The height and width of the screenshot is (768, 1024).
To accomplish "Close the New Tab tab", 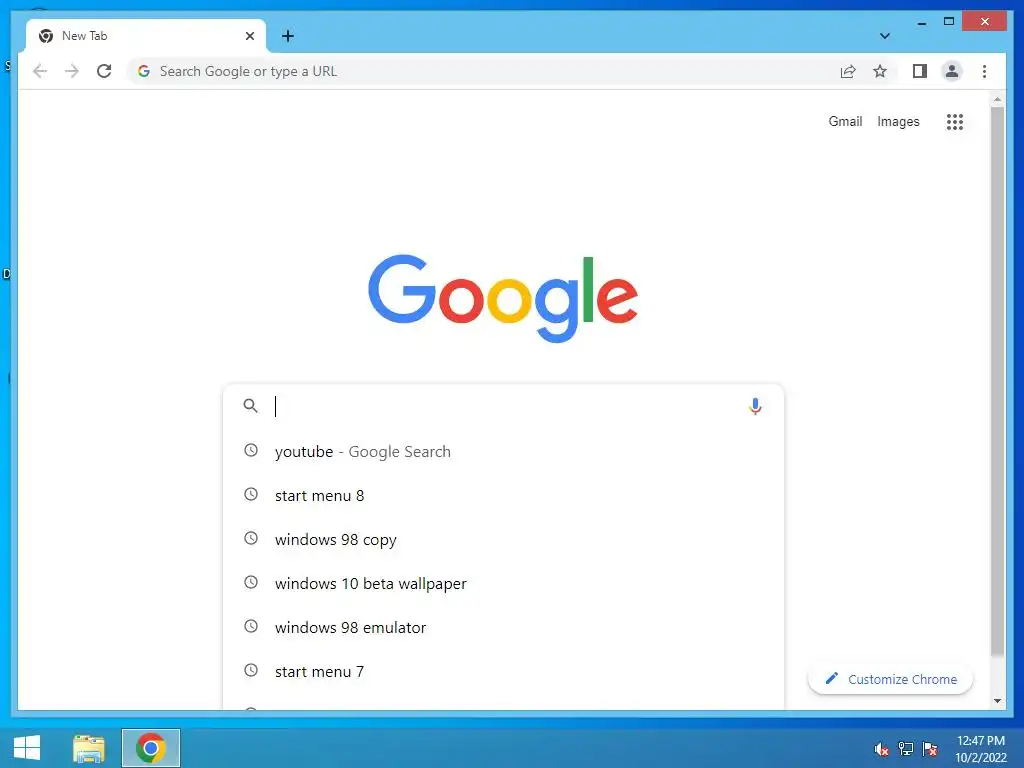I will pyautogui.click(x=249, y=36).
